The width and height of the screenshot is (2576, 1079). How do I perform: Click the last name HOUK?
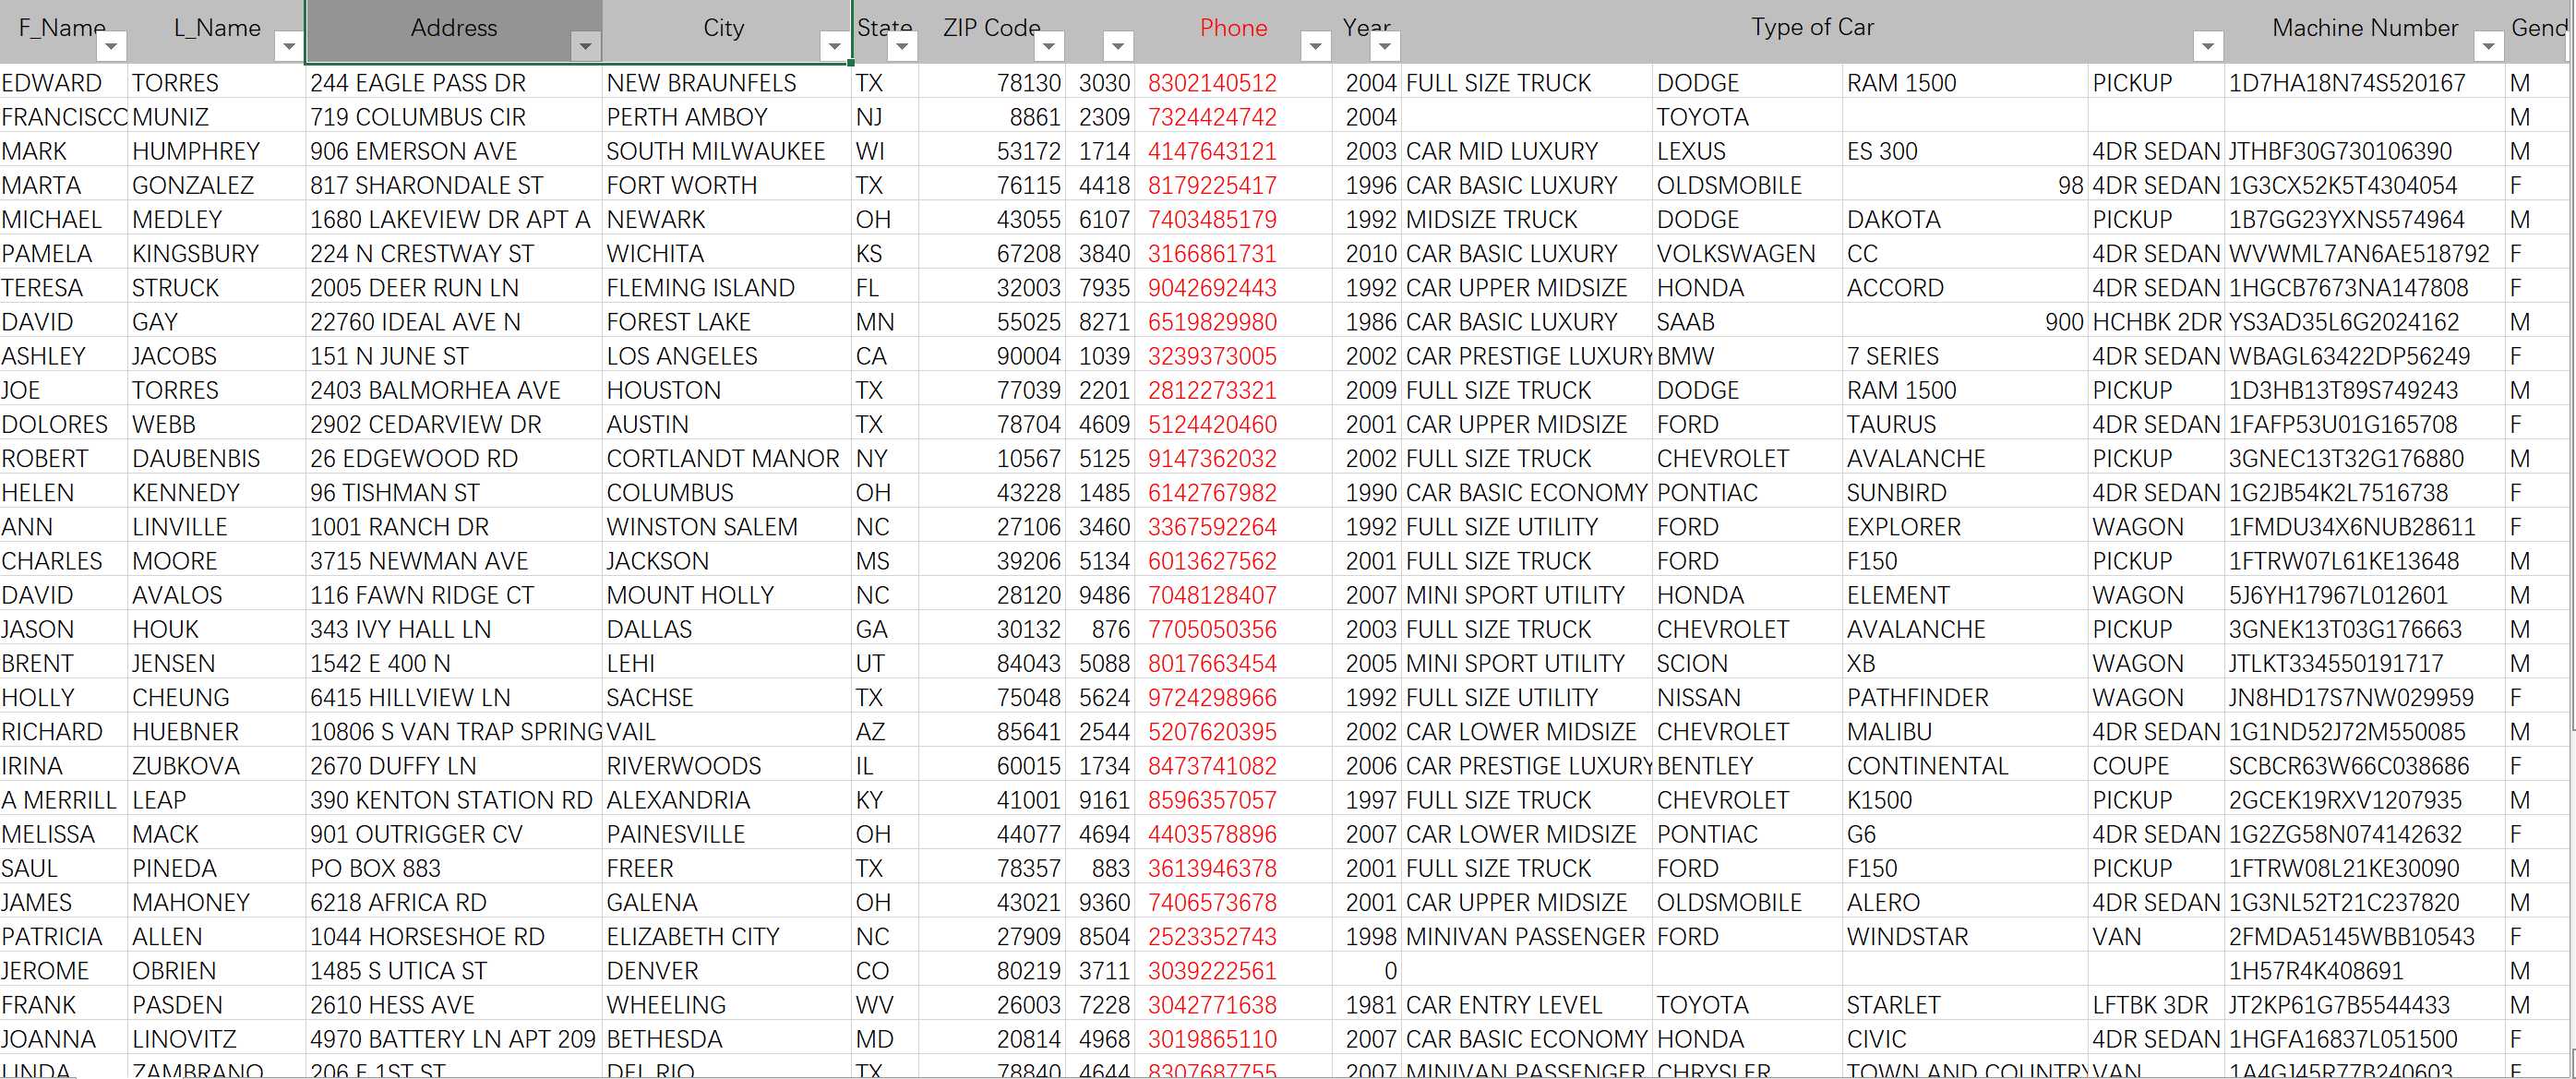(216, 629)
